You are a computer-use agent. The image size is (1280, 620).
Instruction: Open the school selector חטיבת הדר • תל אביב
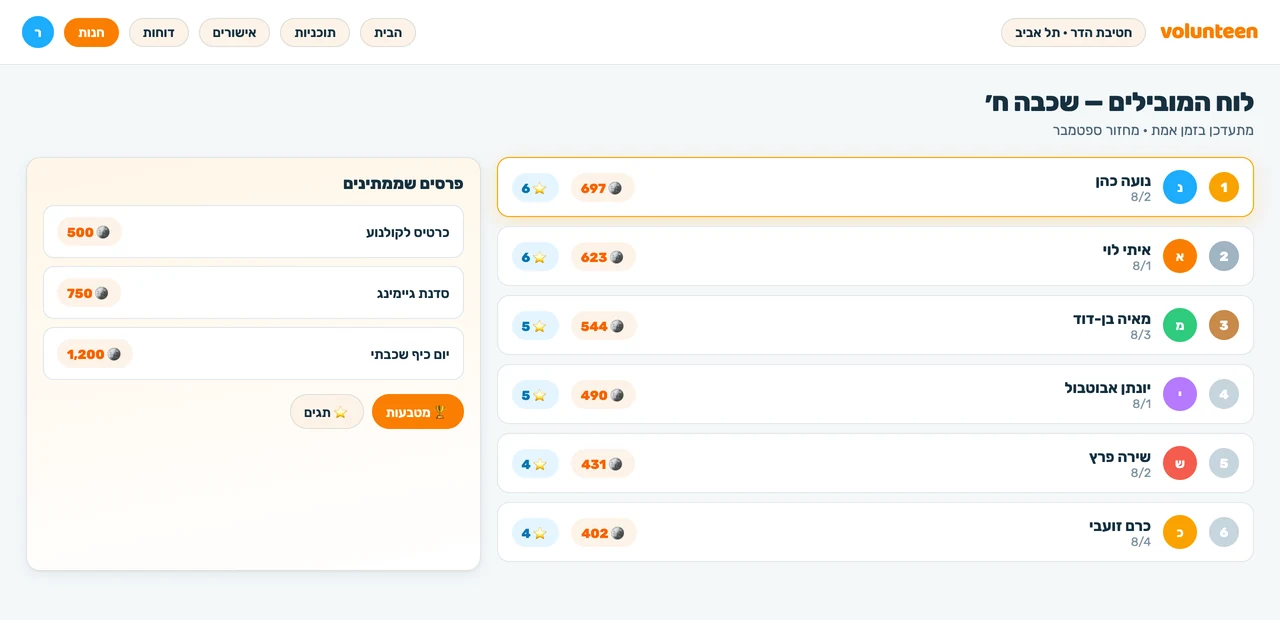[x=1073, y=32]
